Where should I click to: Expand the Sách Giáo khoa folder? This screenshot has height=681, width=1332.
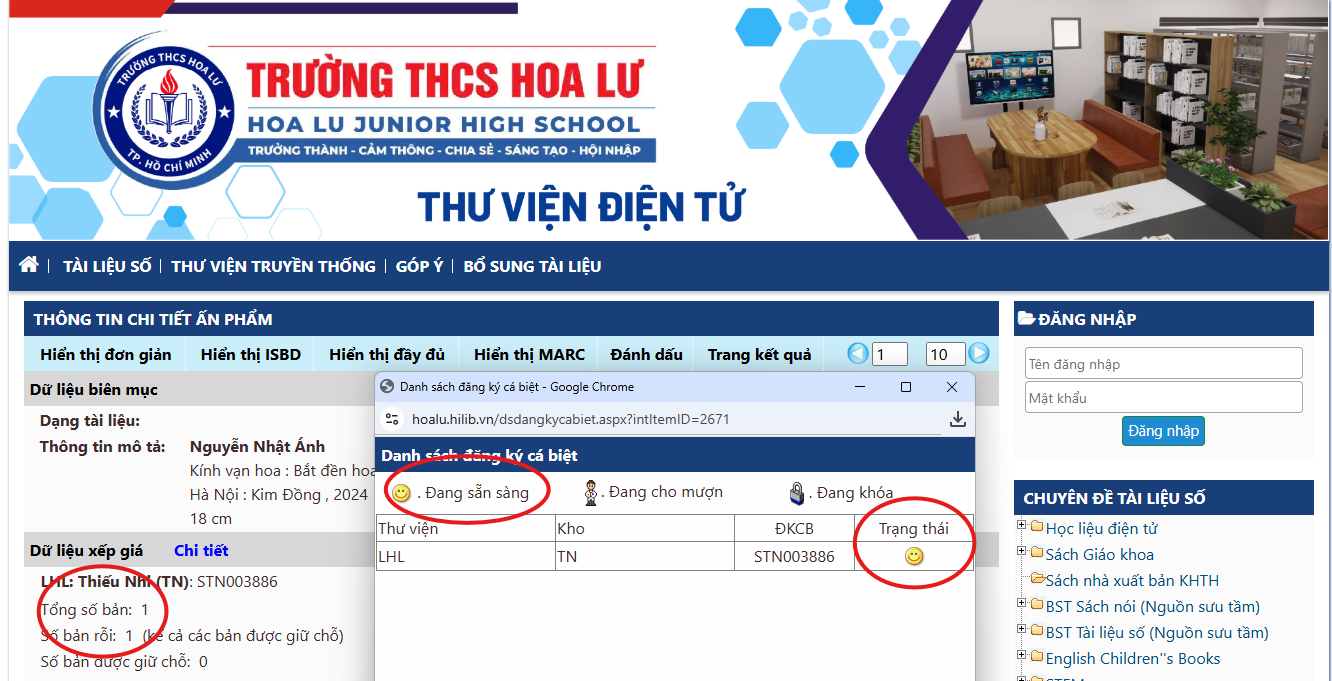[1022, 553]
